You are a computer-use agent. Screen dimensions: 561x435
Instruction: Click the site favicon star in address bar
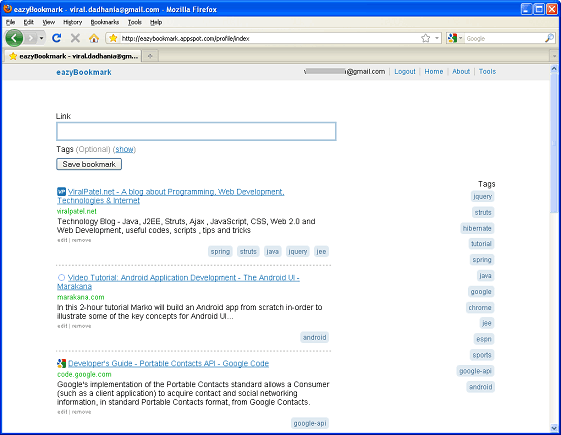point(113,38)
